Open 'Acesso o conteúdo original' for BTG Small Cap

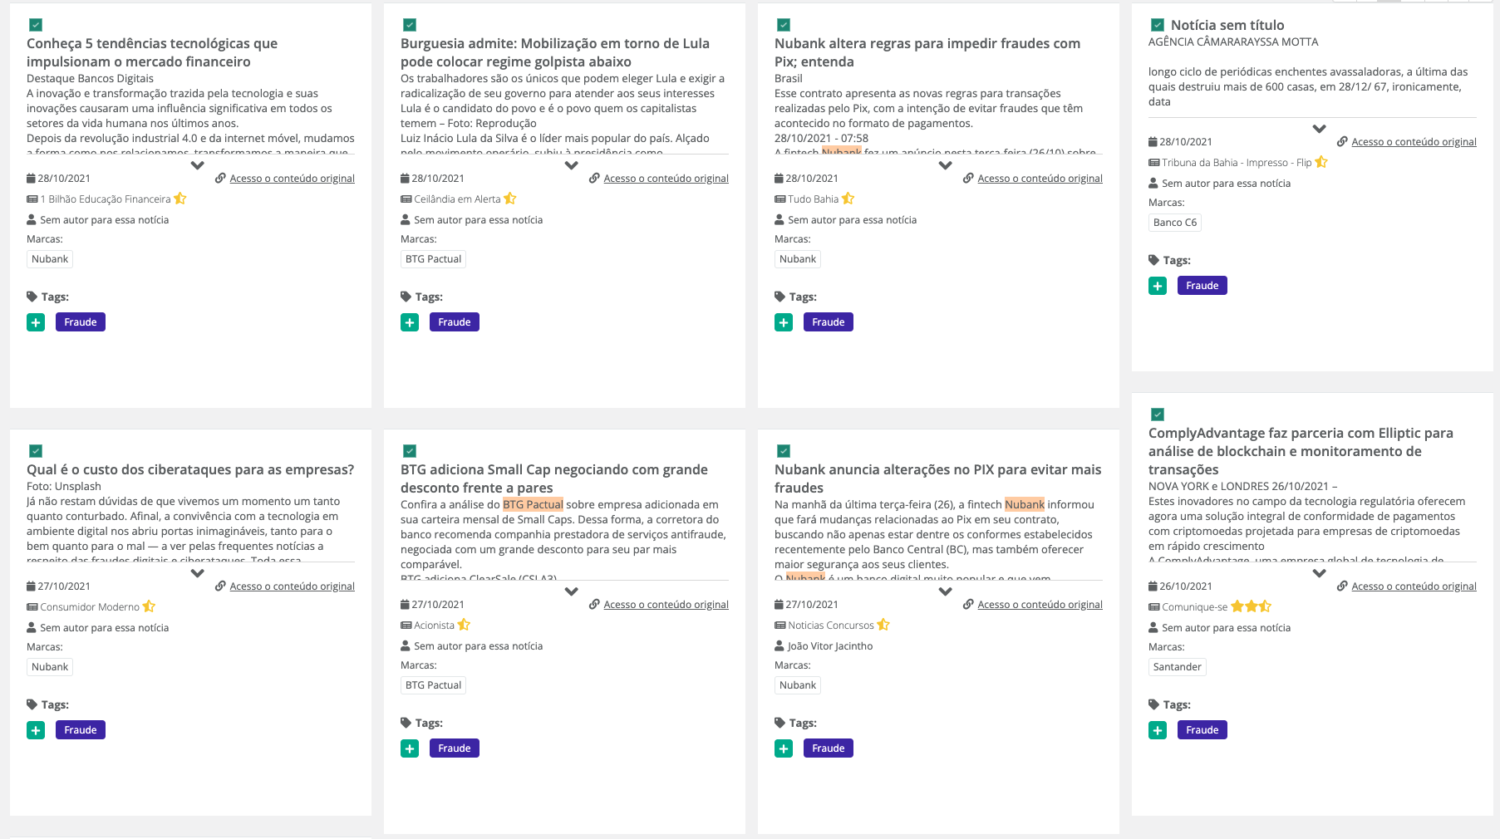tap(665, 604)
